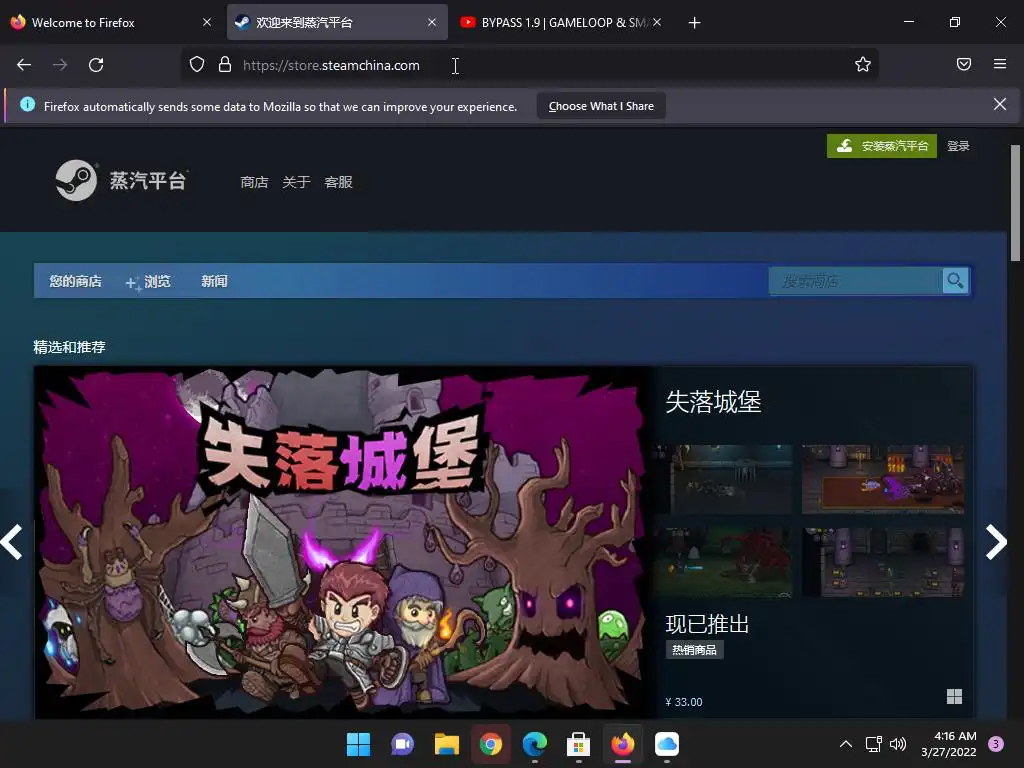Click the page vertical scrollbar thumb

pos(1015,203)
